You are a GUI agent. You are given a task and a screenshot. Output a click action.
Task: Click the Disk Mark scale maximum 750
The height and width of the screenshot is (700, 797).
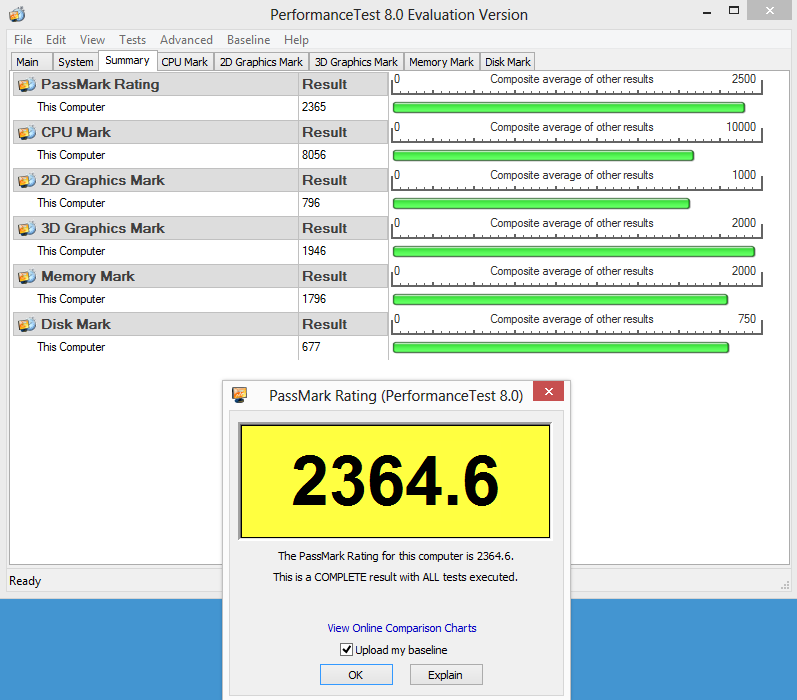click(747, 319)
